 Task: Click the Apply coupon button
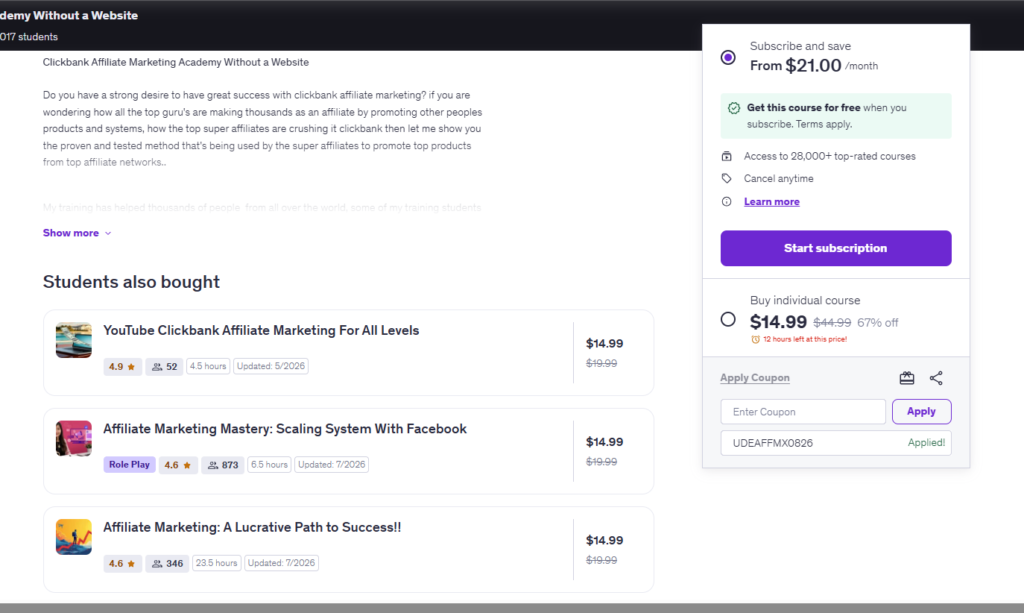921,411
